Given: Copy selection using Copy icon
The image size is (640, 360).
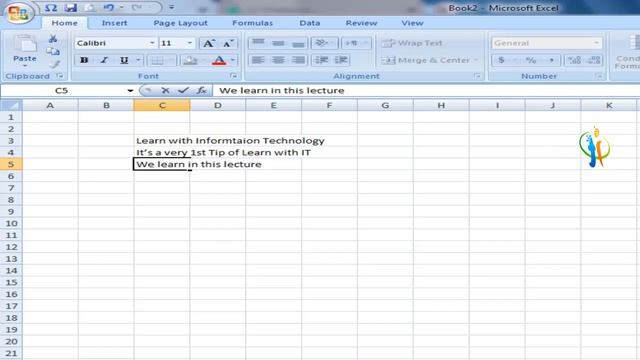Looking at the screenshot, I should pos(53,51).
